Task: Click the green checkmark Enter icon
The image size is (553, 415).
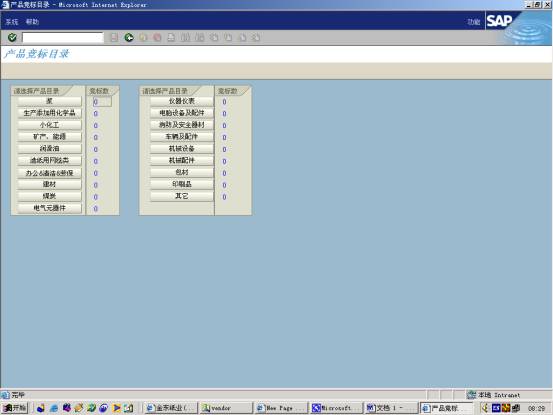Action: [x=12, y=37]
